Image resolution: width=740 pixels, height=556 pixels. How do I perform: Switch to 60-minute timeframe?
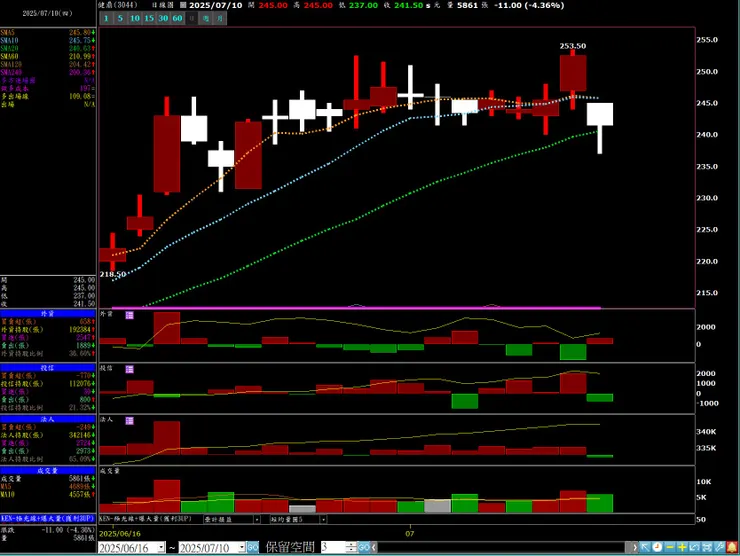[x=177, y=18]
